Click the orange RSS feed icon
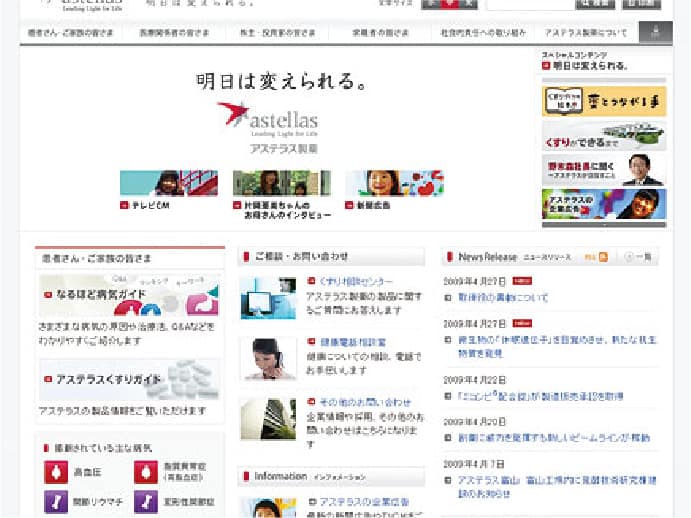 pyautogui.click(x=602, y=257)
